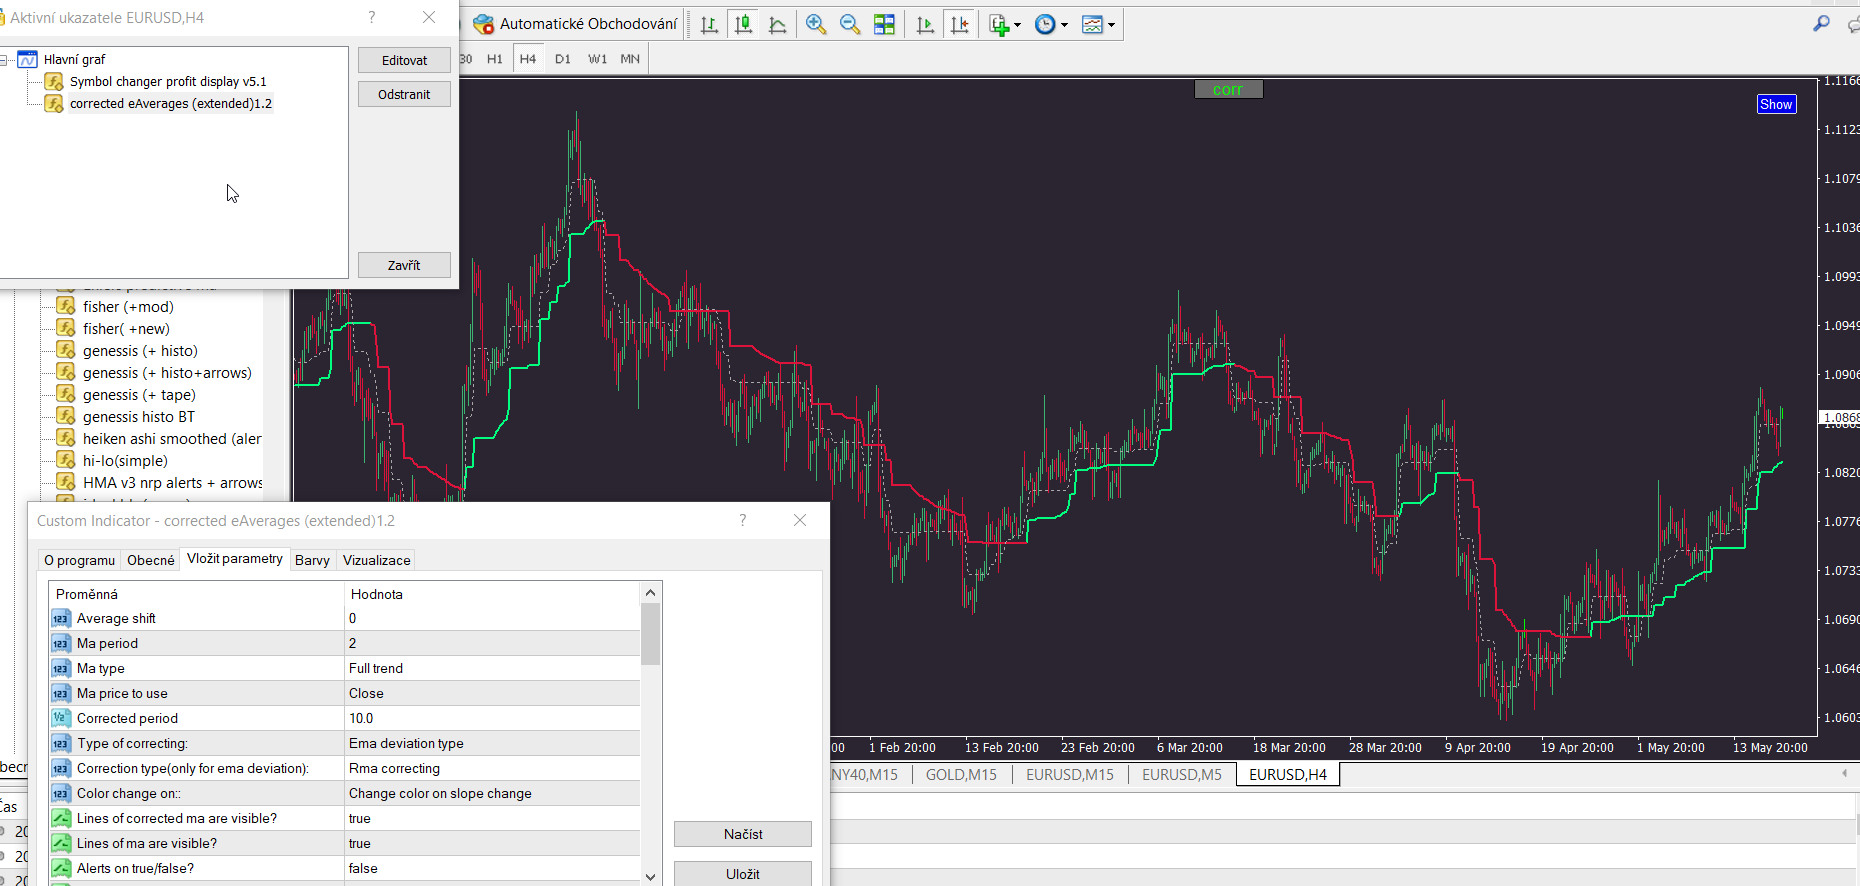Select the D1 timeframe
Screen dimensions: 1860x886
click(x=563, y=59)
